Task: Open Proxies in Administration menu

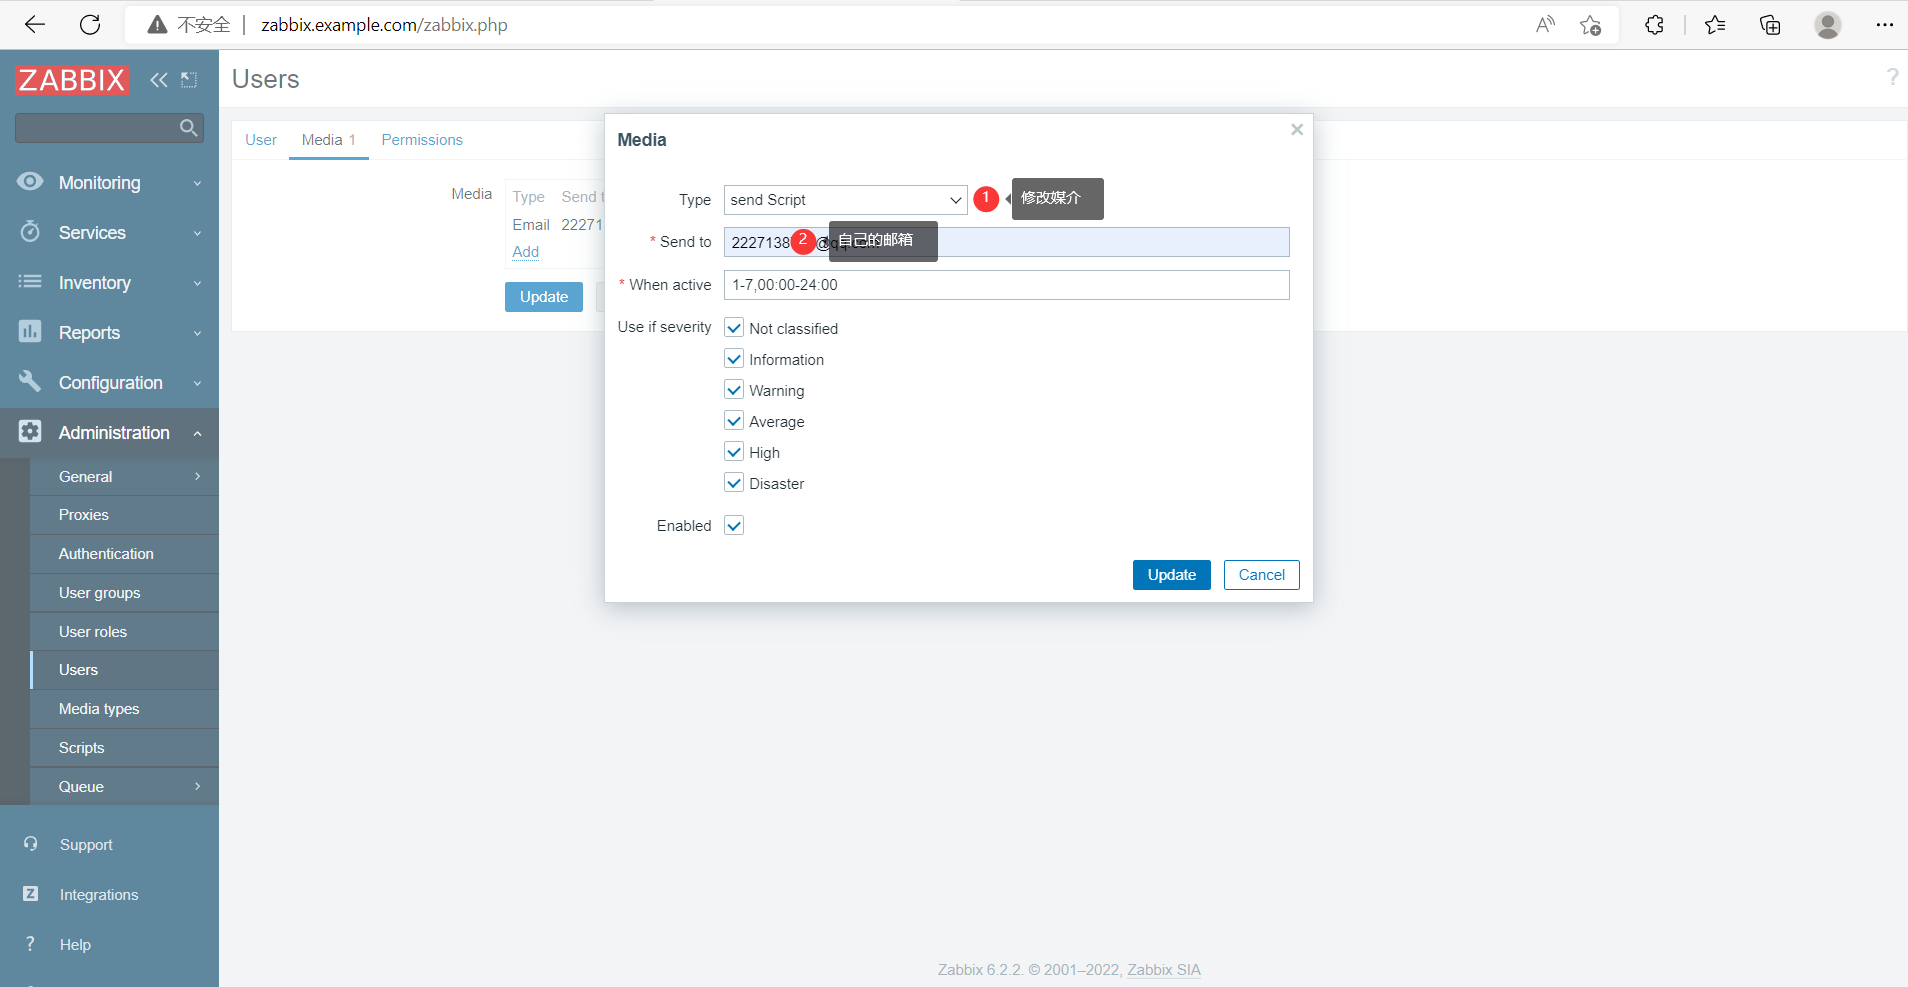Action: click(x=124, y=515)
